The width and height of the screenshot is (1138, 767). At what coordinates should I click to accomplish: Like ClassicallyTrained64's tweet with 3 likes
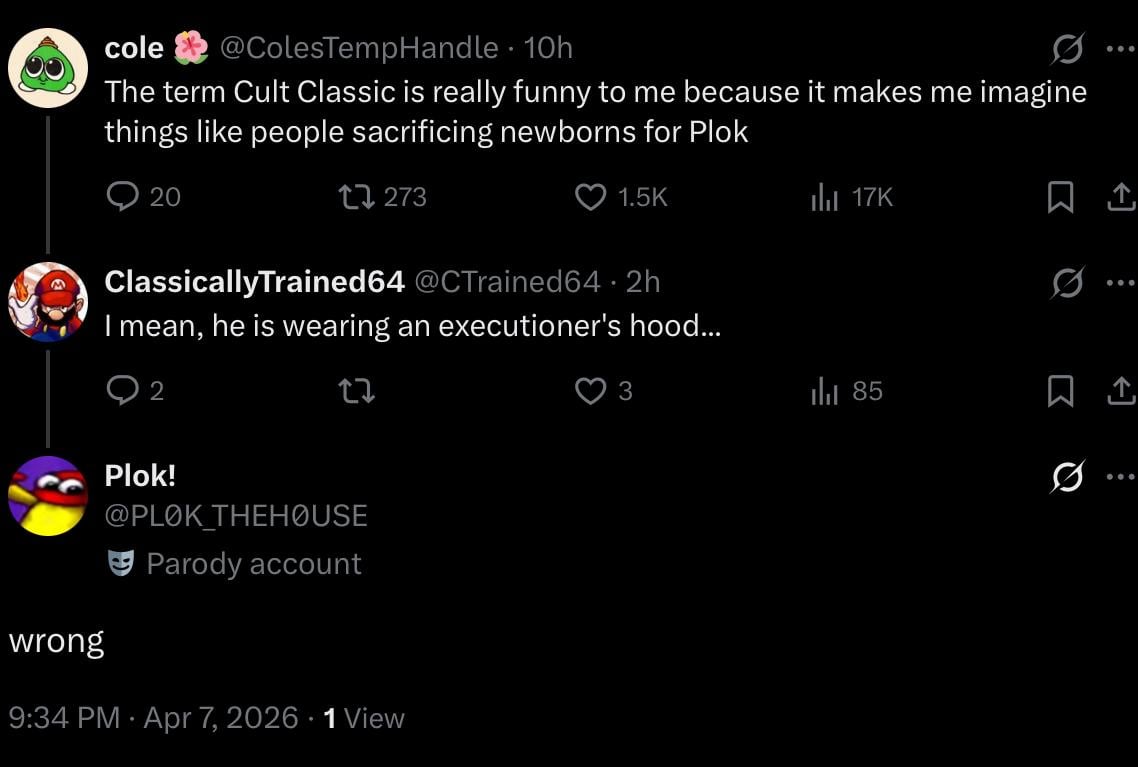pos(591,391)
